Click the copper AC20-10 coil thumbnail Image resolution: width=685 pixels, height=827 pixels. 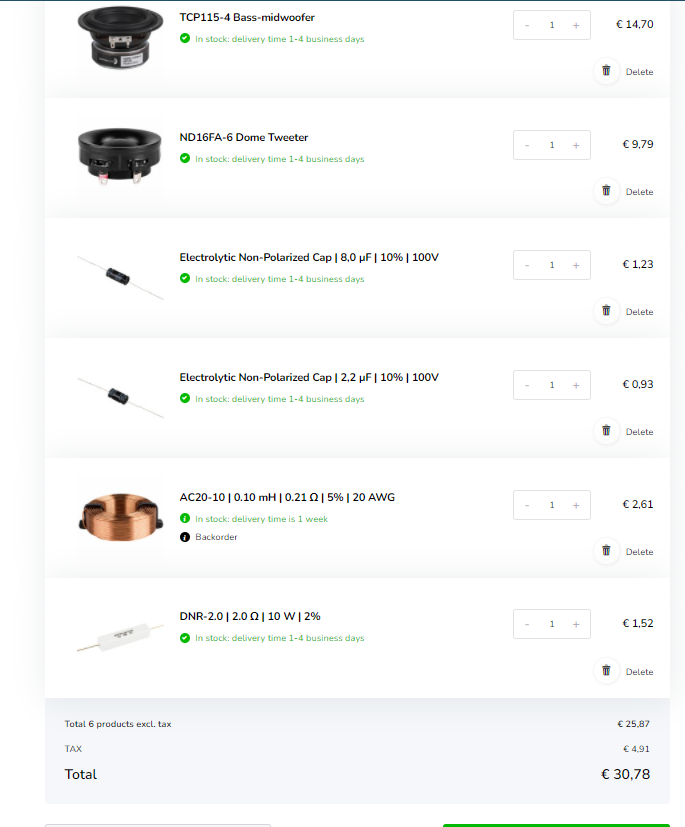[x=120, y=517]
